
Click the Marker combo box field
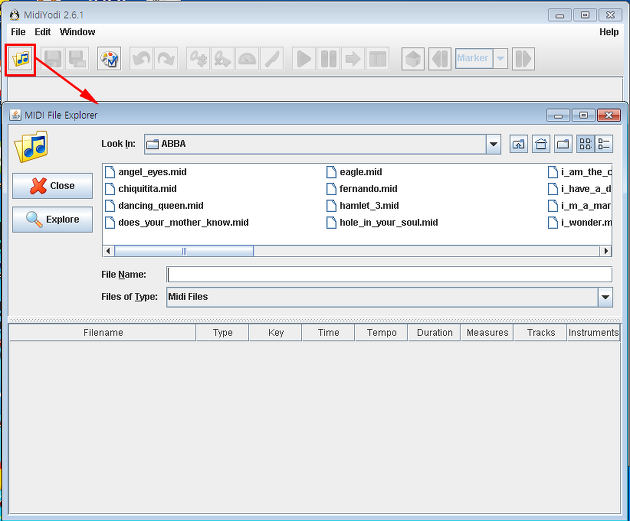click(x=474, y=59)
